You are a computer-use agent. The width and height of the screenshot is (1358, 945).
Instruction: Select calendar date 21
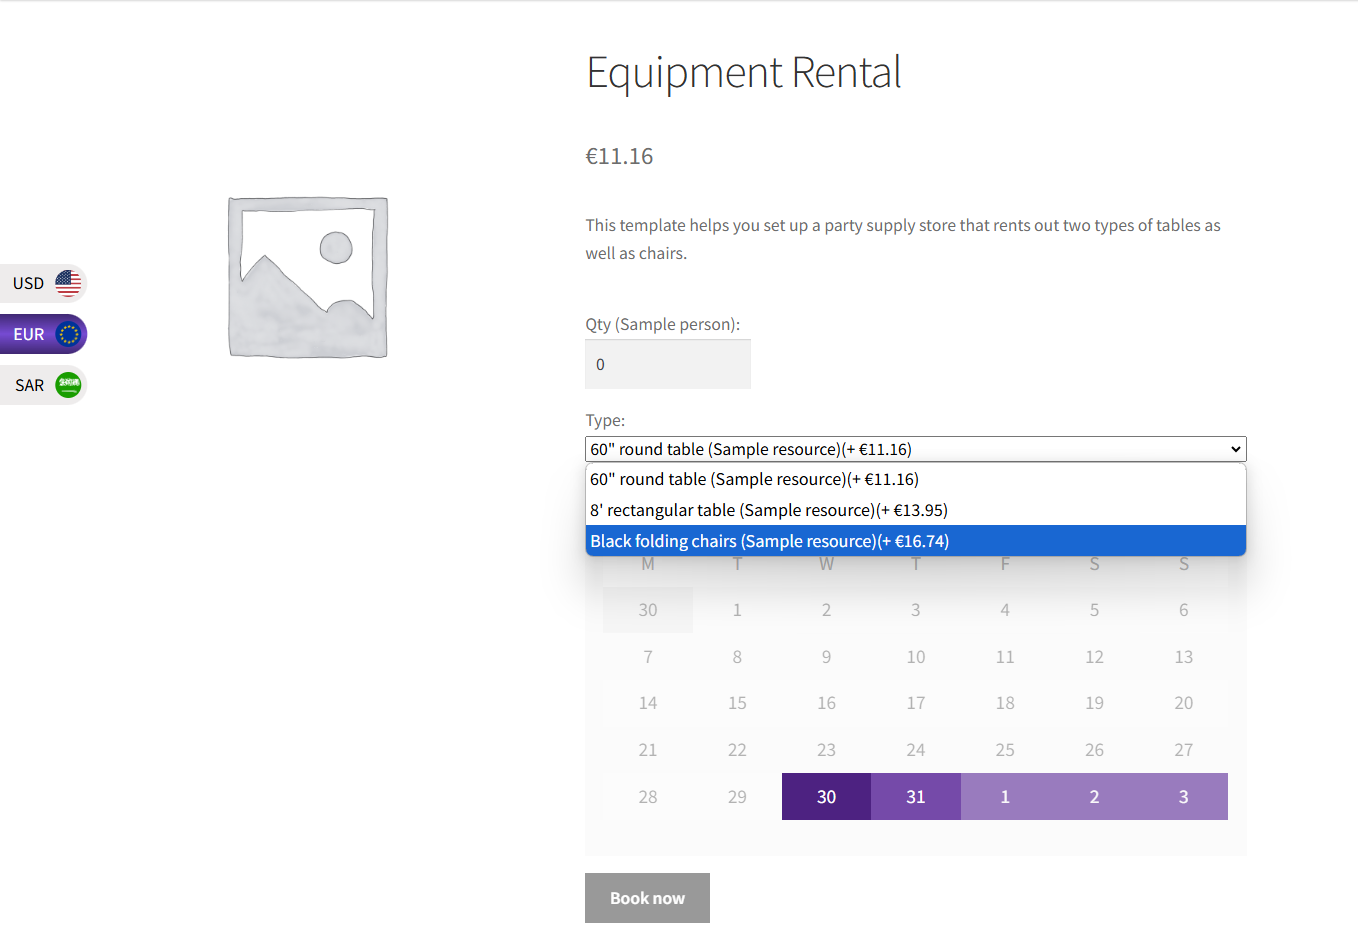click(x=648, y=750)
